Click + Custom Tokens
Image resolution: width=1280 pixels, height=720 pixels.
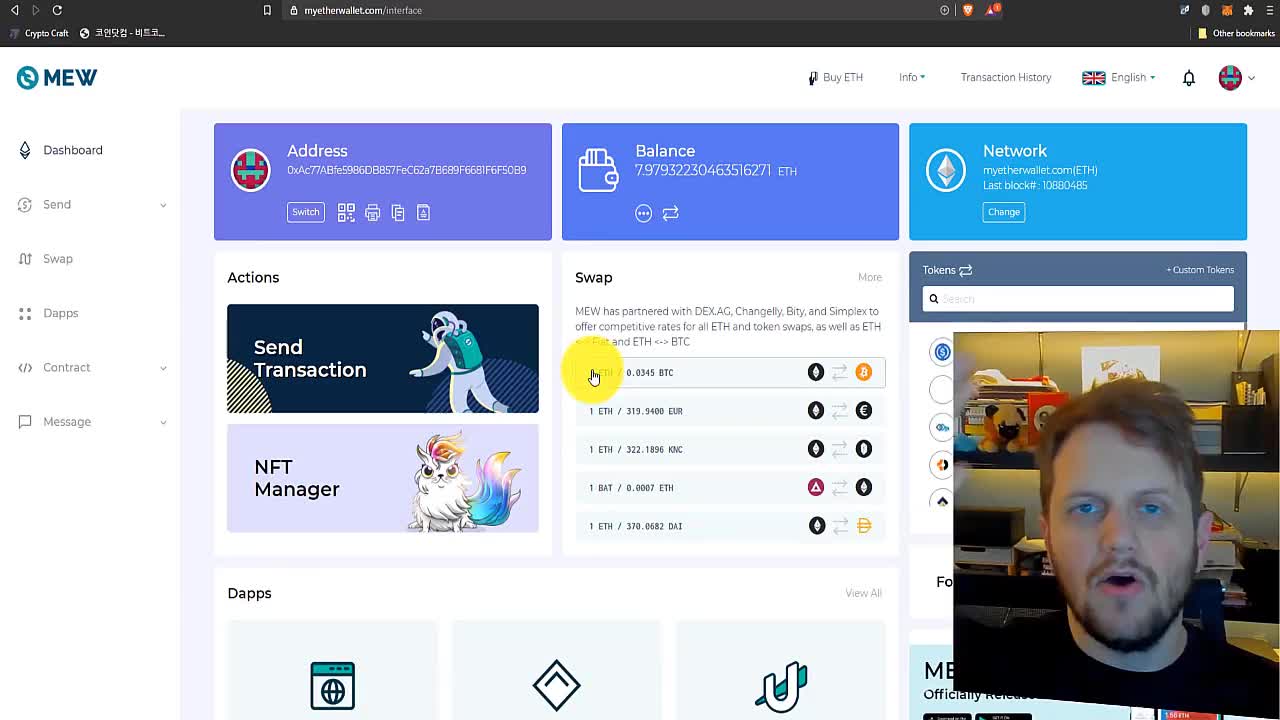click(1200, 270)
